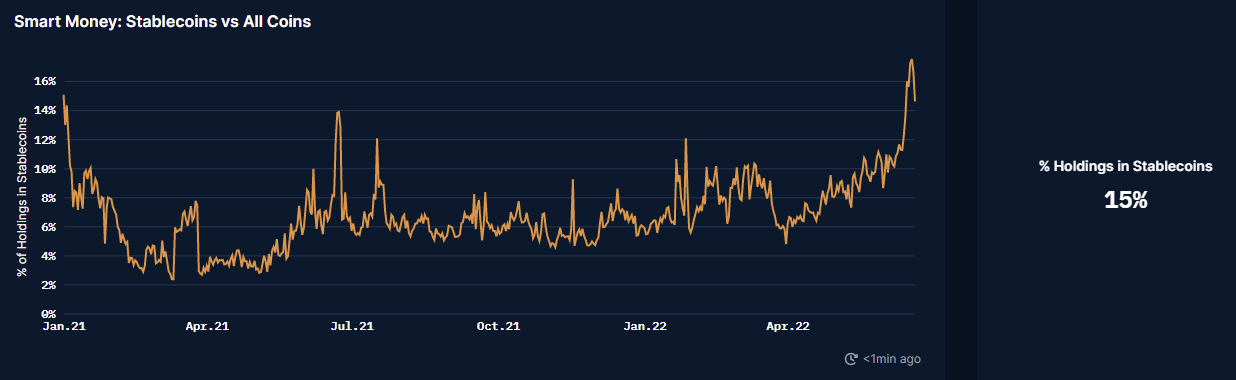Click the 'Apr.21' x-axis label
Image resolution: width=1236 pixels, height=380 pixels.
point(208,326)
